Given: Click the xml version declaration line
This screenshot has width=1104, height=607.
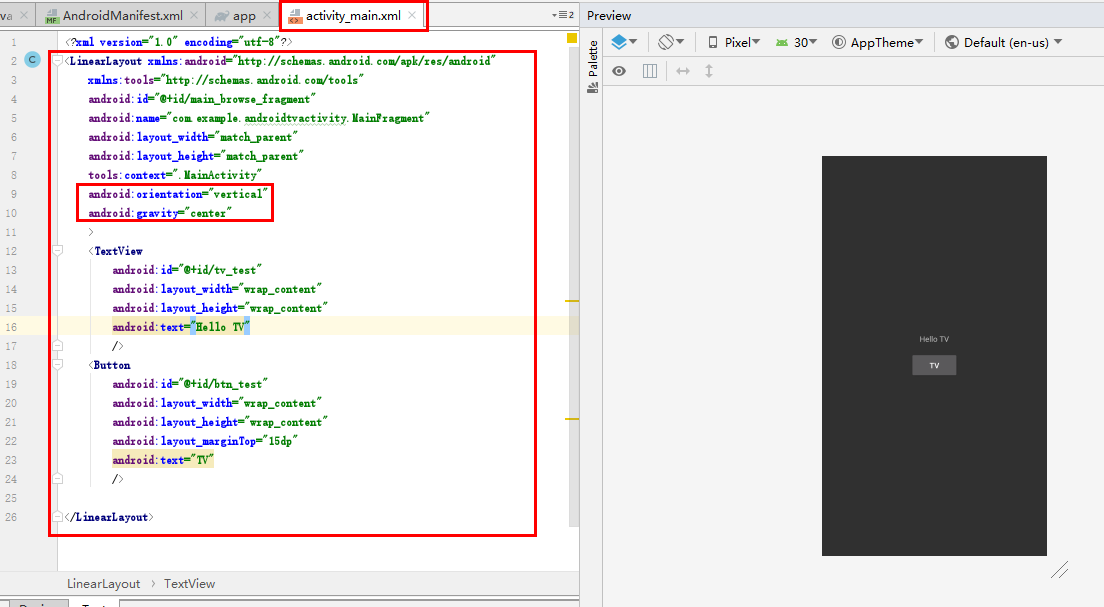Looking at the screenshot, I should pos(179,42).
